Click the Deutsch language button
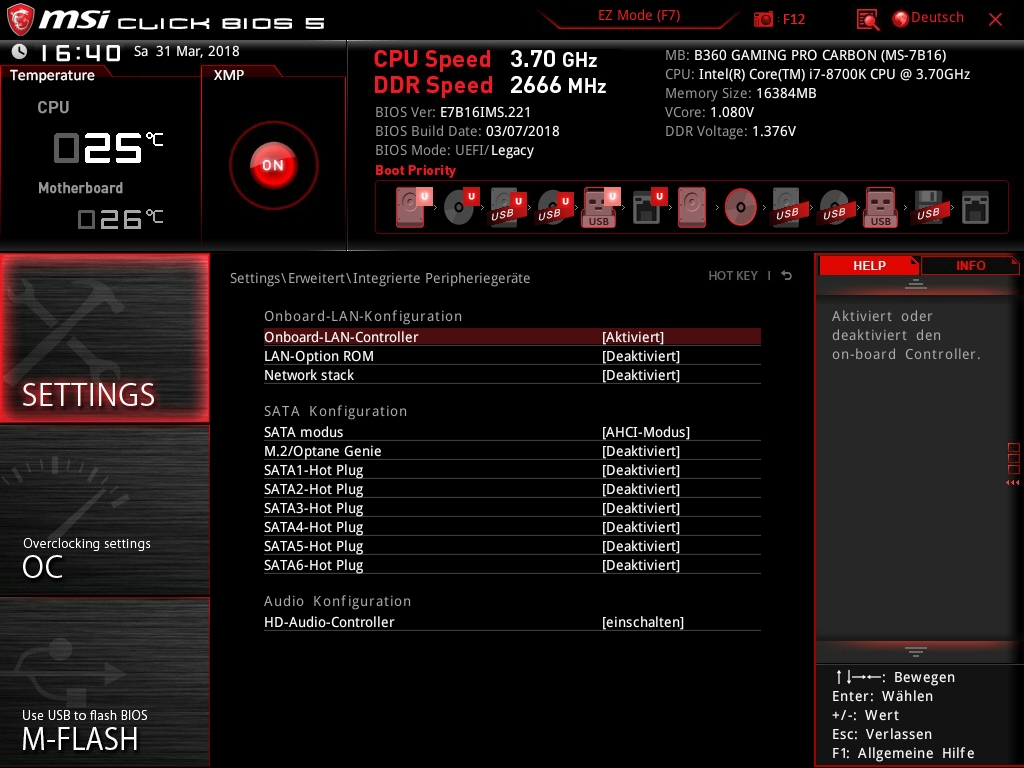The height and width of the screenshot is (768, 1024). coord(937,18)
